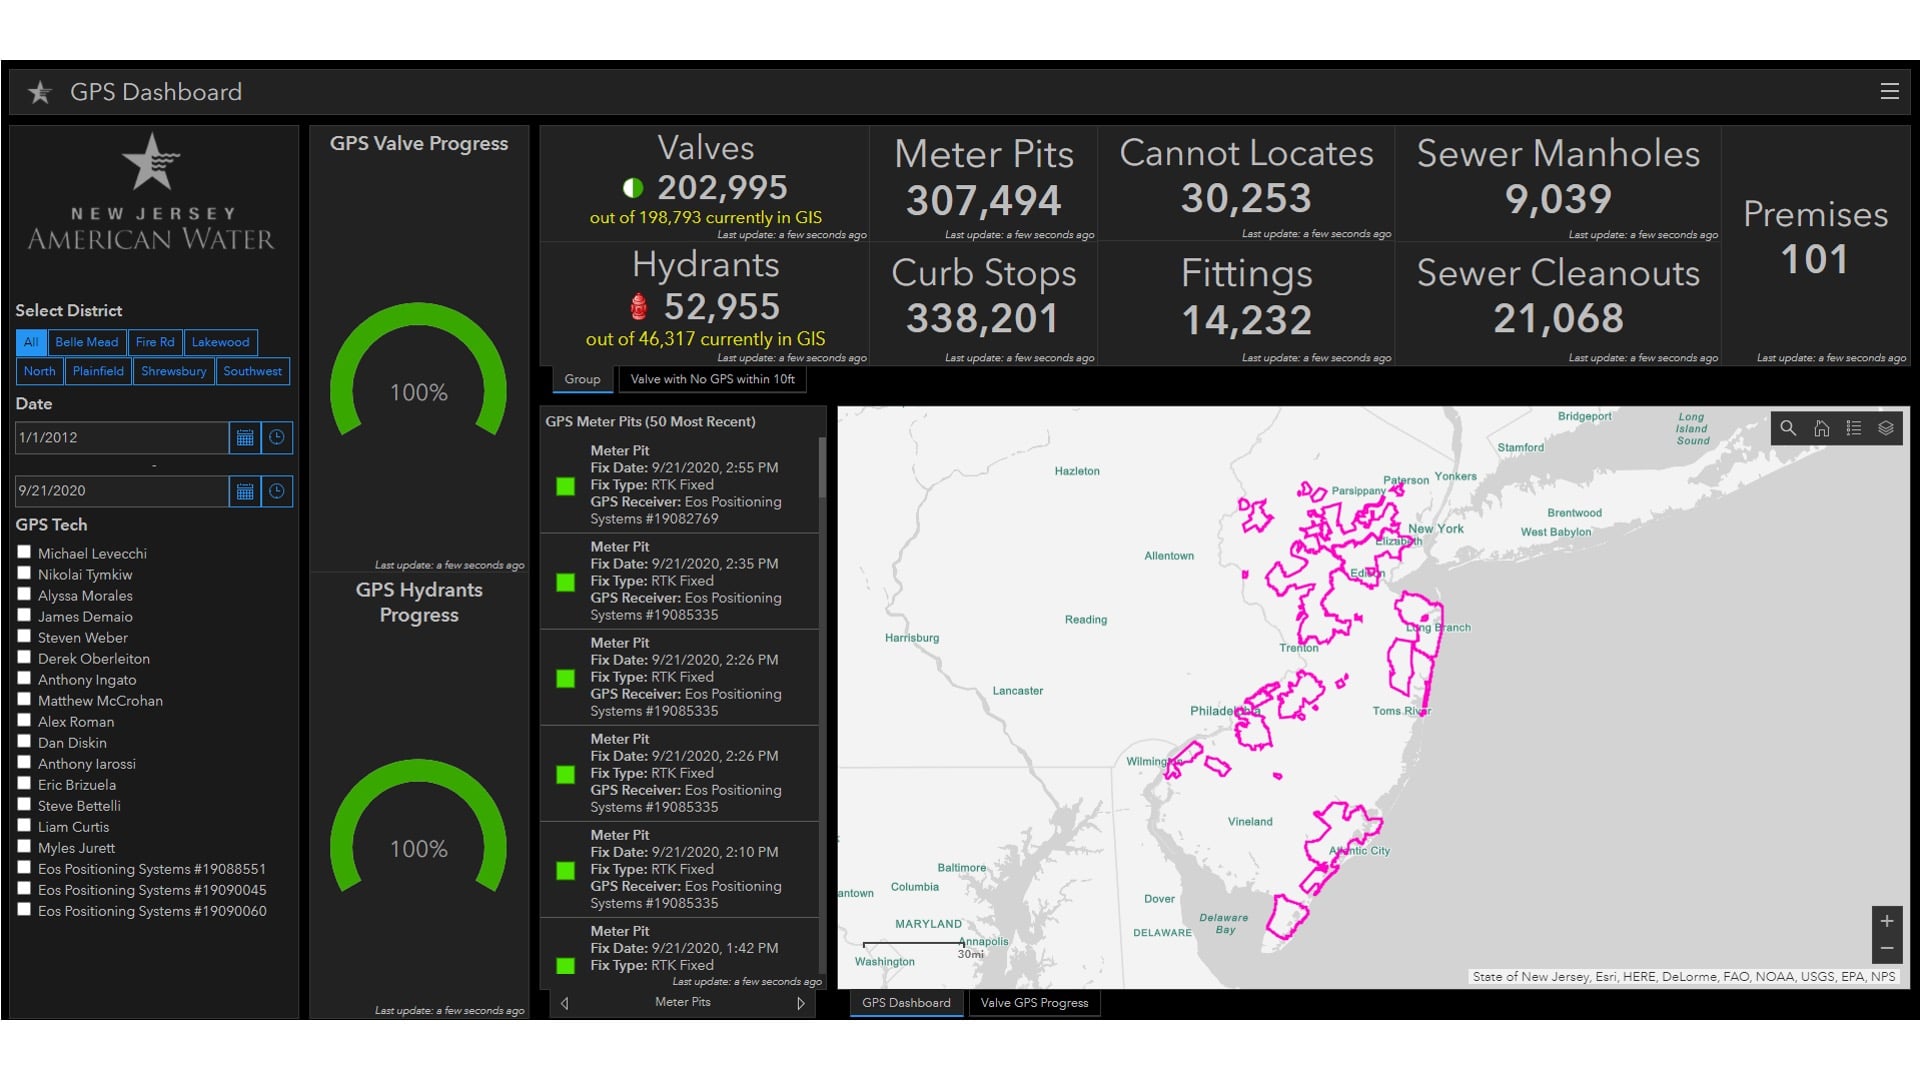Click the GPS Dashboard star/favorite icon
This screenshot has width=1920, height=1080.
pyautogui.click(x=40, y=91)
